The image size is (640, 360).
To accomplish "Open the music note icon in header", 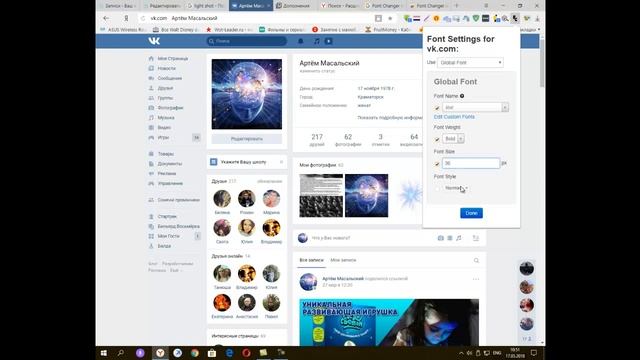I will (316, 41).
